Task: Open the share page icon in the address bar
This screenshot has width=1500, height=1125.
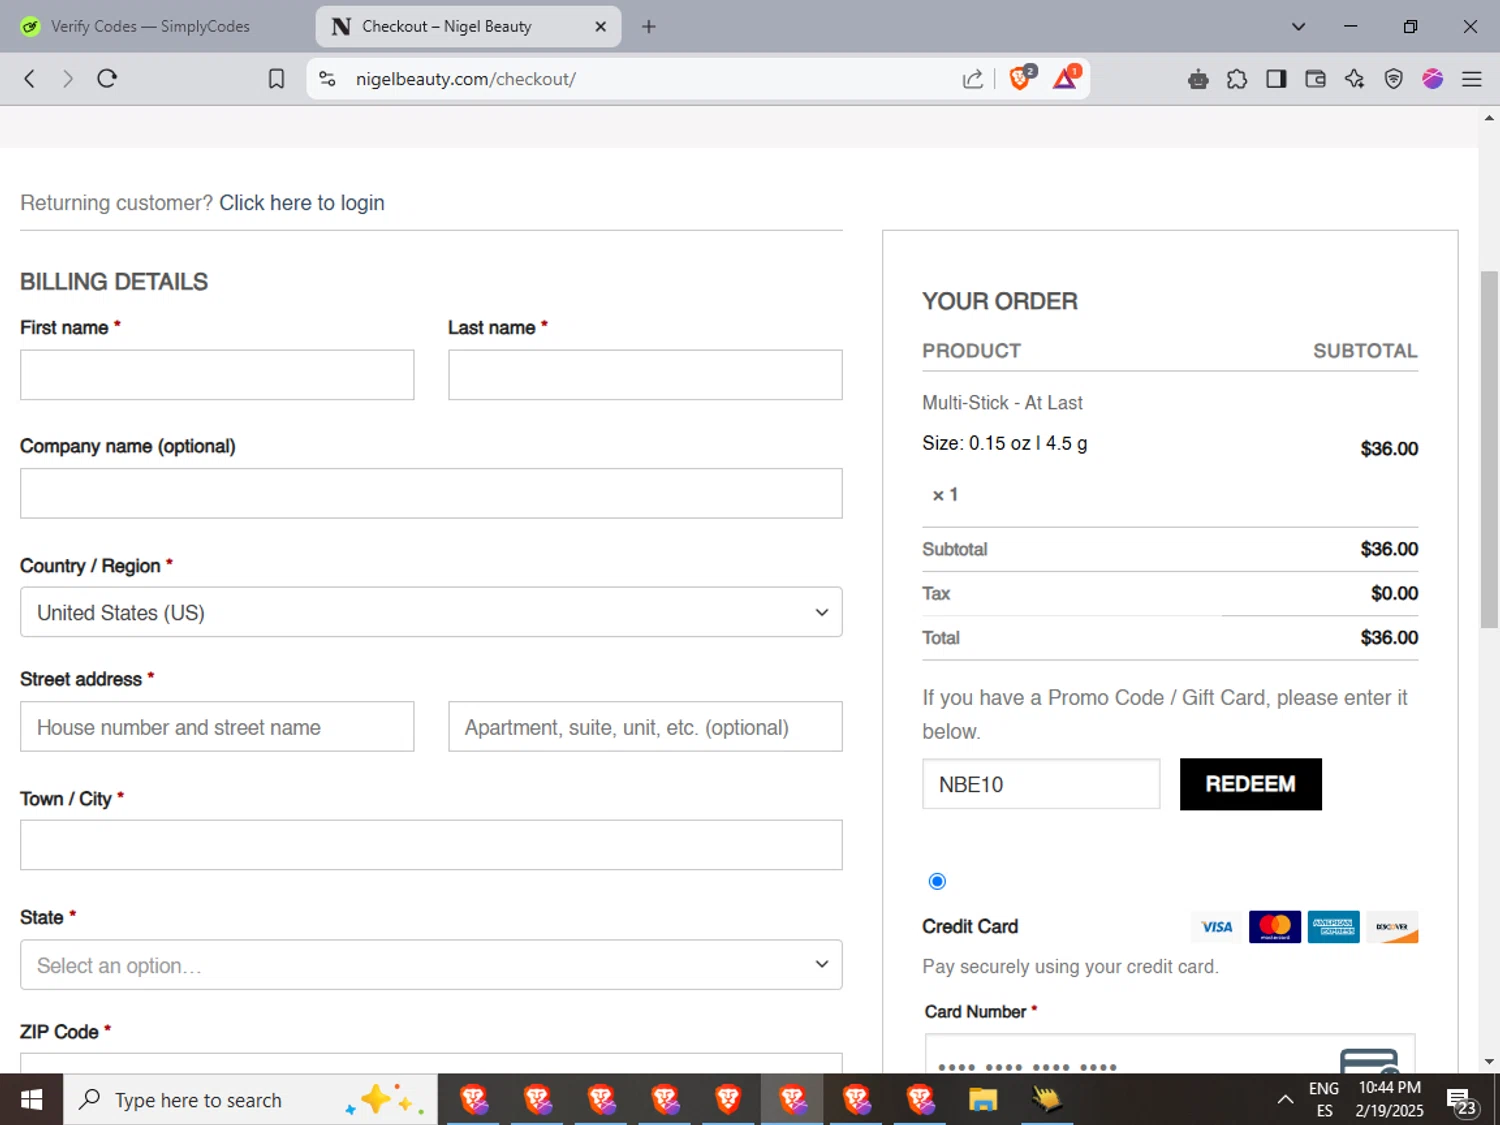Action: [x=972, y=79]
